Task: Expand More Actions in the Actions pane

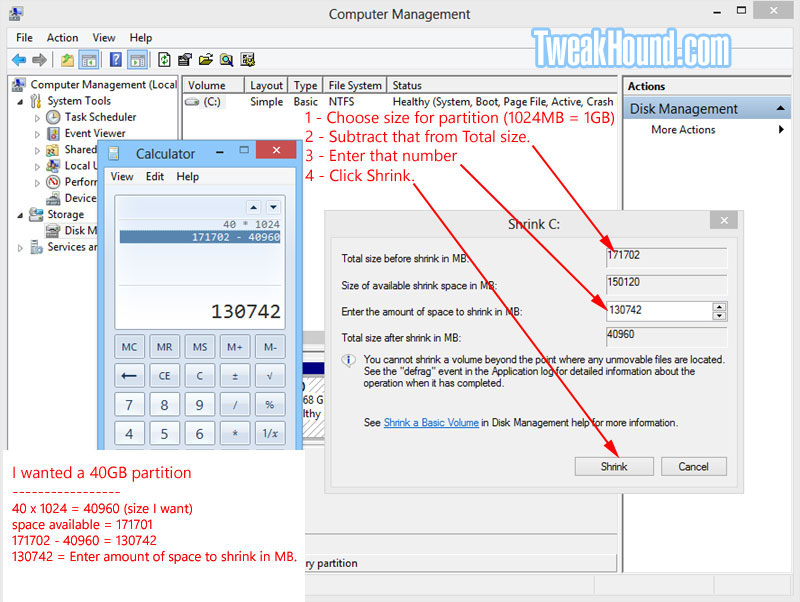Action: click(x=707, y=130)
